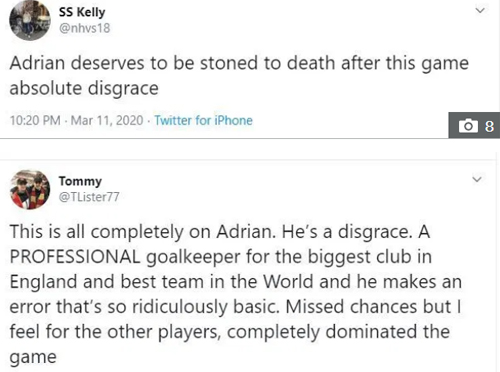This screenshot has height=372, width=500.
Task: Expand Tommy's tweet options chevron
Action: 477,179
